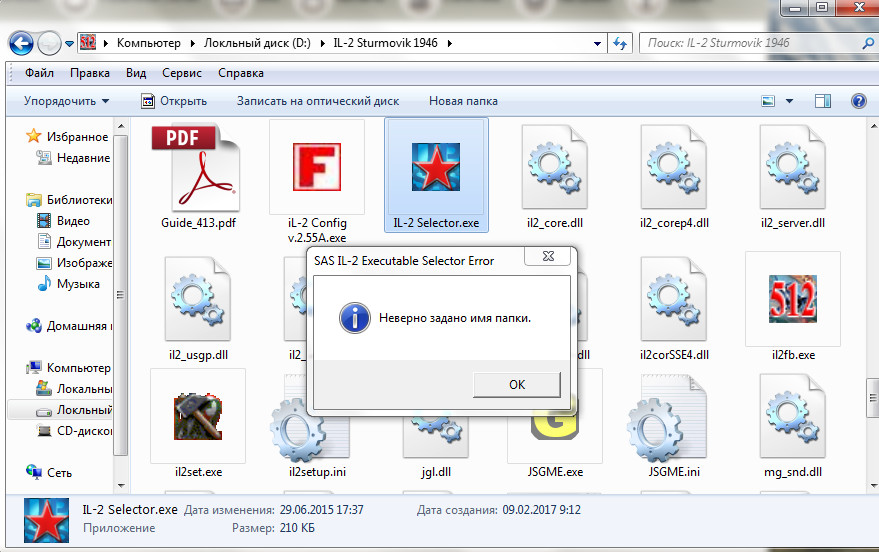Select the jgl.dll file icon
This screenshot has height=552, width=879.
436,435
